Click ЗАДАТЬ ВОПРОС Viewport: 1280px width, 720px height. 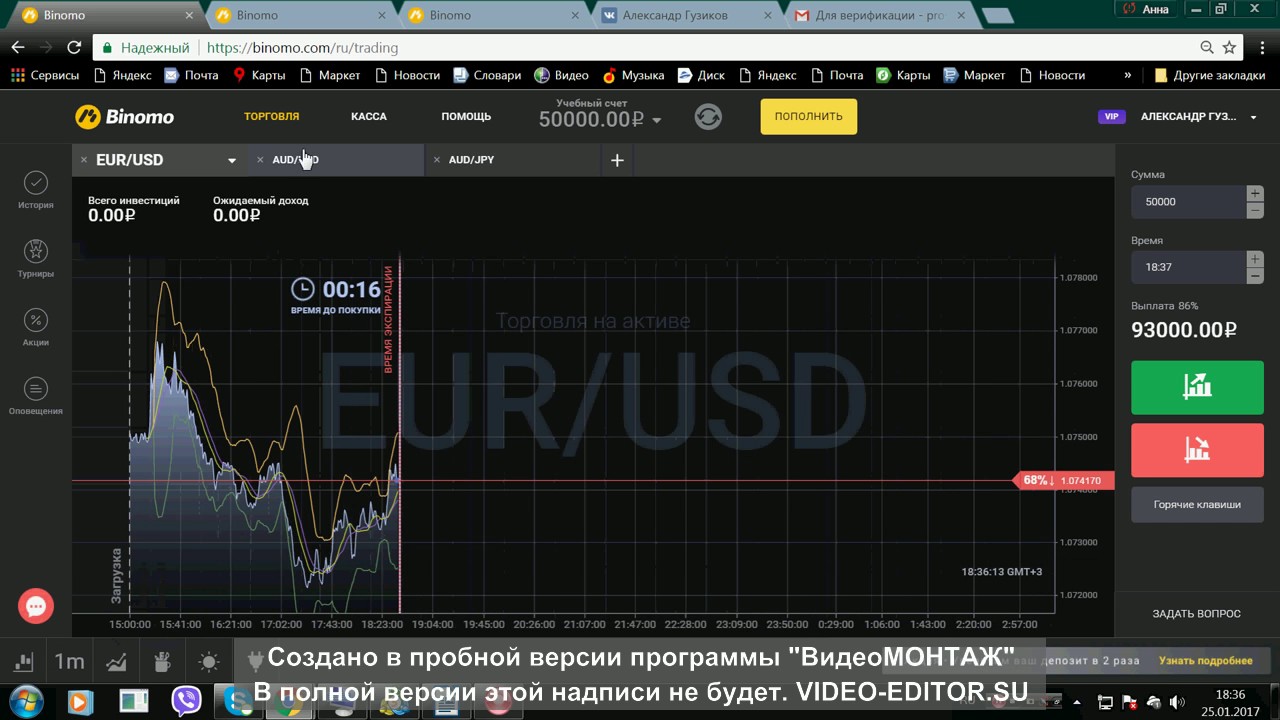pyautogui.click(x=1196, y=614)
